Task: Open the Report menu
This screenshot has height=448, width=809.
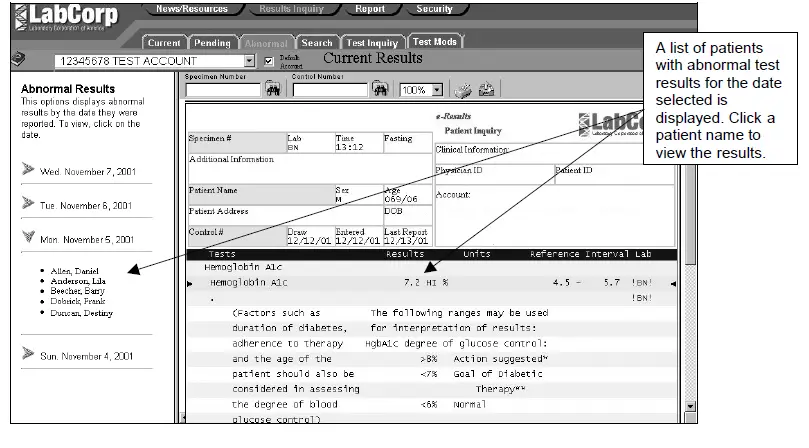Action: pyautogui.click(x=370, y=9)
